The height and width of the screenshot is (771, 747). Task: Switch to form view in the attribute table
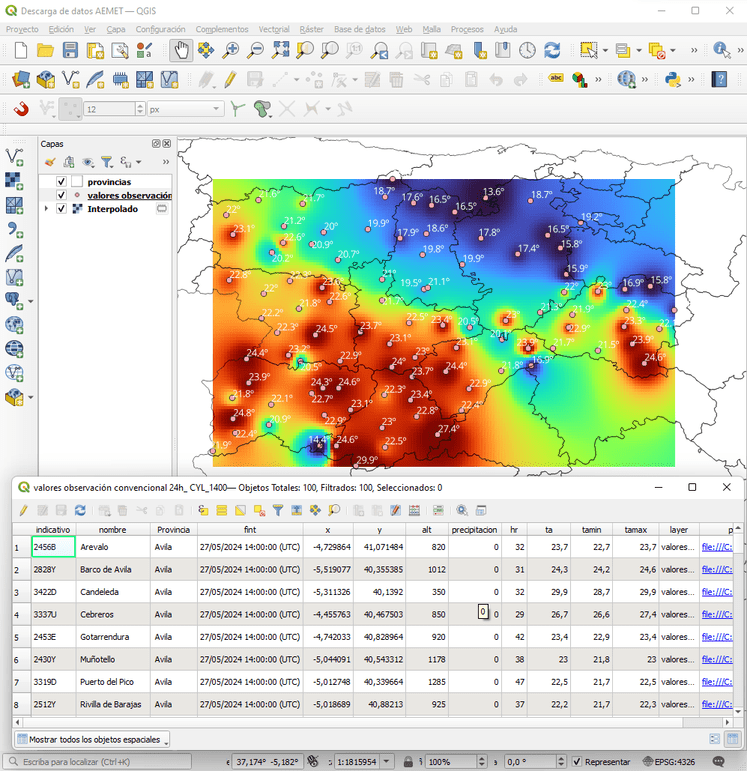tap(715, 739)
